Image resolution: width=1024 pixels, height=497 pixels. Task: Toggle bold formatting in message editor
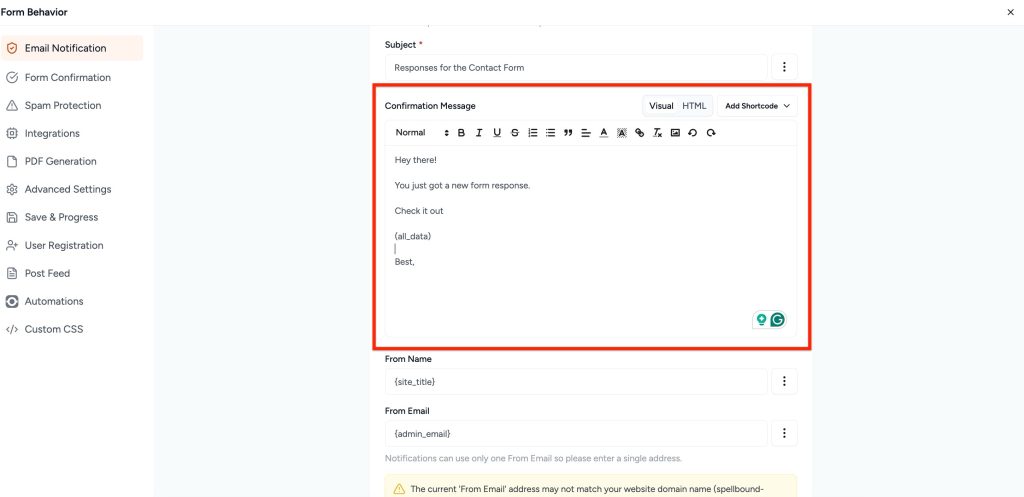pos(461,133)
